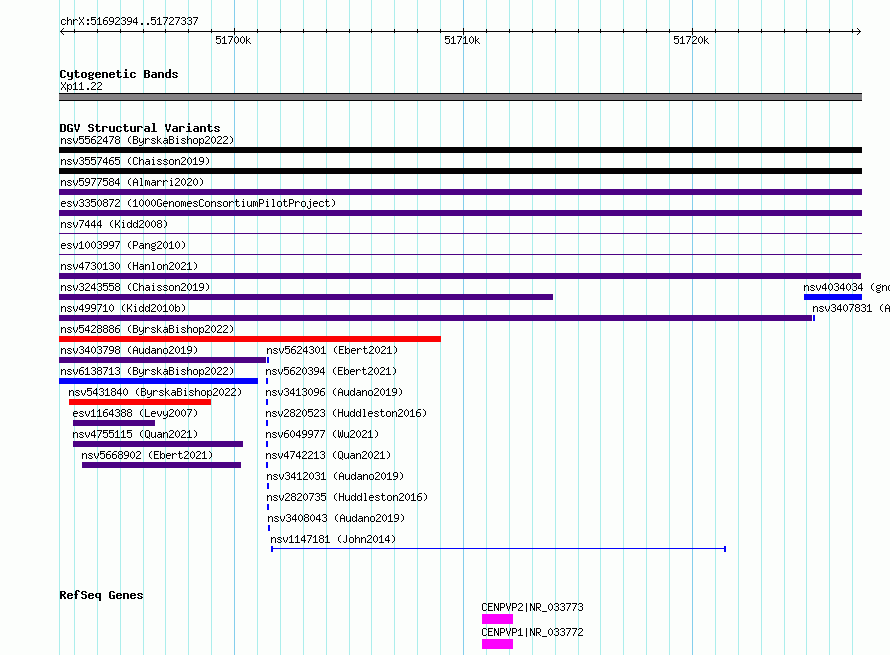This screenshot has height=655, width=890.
Task: Click the long purple bar under nsv499710
Action: pyautogui.click(x=436, y=318)
